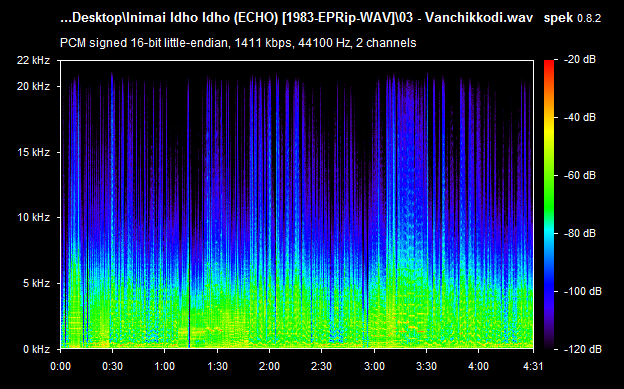Click the 3:00 time axis label
624x389 pixels.
(x=374, y=366)
